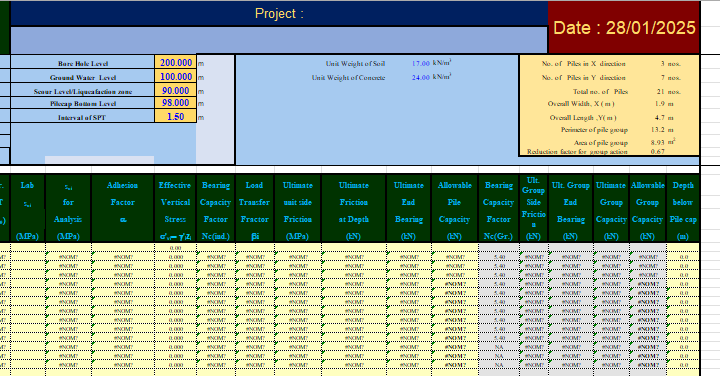Select the "Adhesion Factor α" column header
720x376 pixels.
(x=123, y=209)
